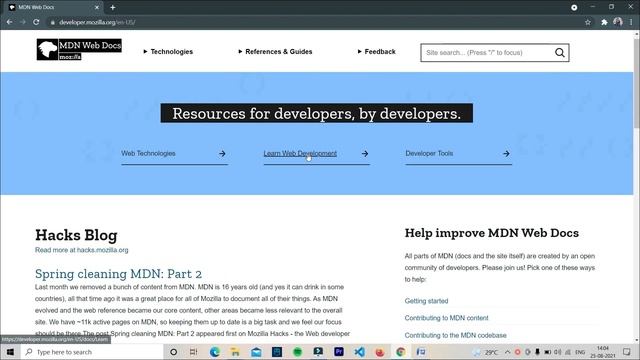The image size is (640, 360).
Task: Open a new tab with the plus button
Action: point(113,7)
